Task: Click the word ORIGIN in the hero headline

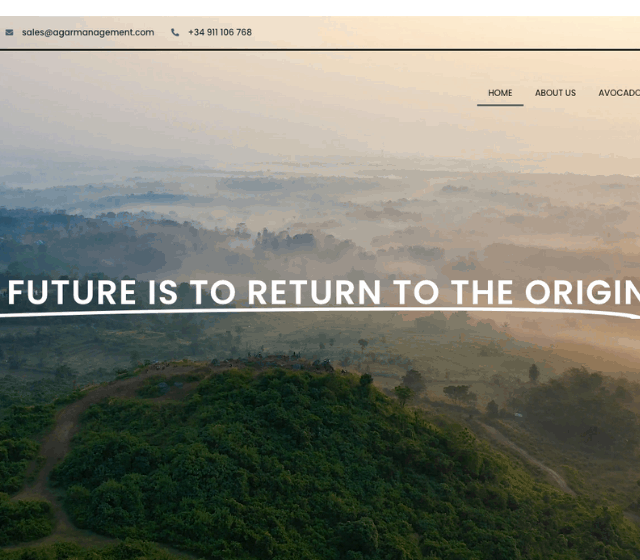Action: pos(582,292)
